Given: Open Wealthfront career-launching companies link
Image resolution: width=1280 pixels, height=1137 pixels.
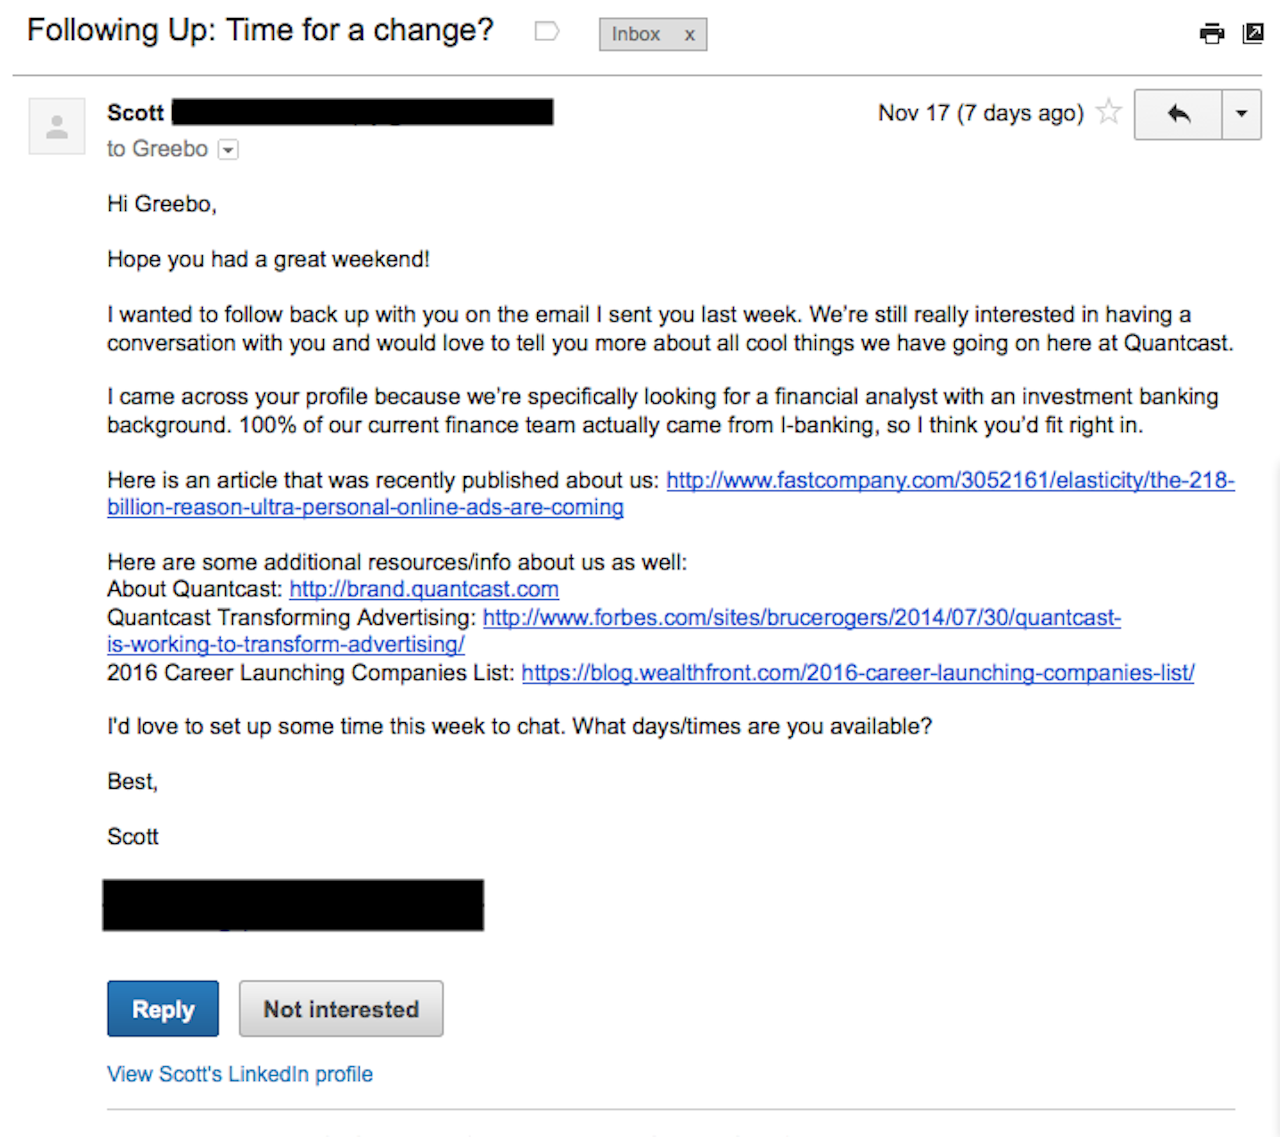Looking at the screenshot, I should (x=857, y=673).
